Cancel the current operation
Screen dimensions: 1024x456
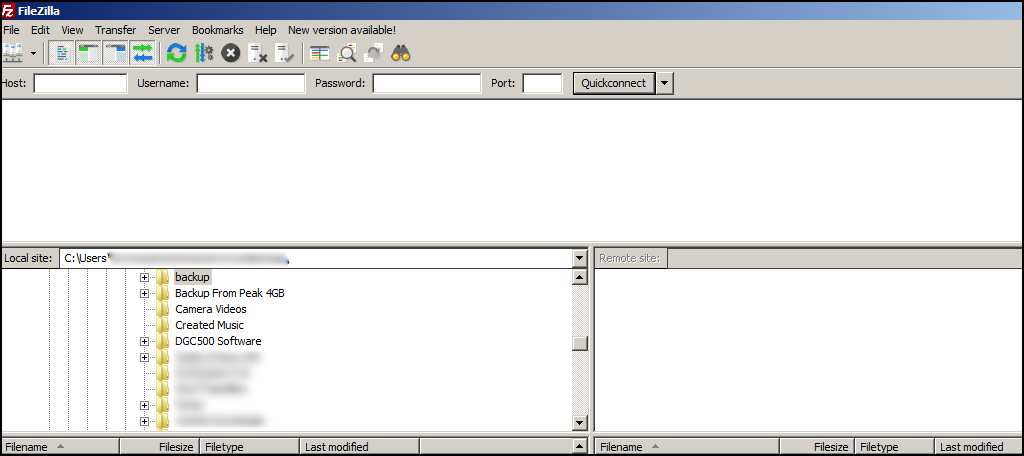[x=231, y=53]
